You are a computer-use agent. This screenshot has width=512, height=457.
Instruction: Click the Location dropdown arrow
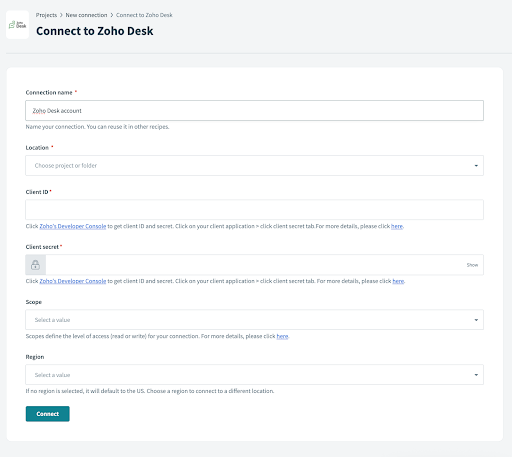click(476, 166)
